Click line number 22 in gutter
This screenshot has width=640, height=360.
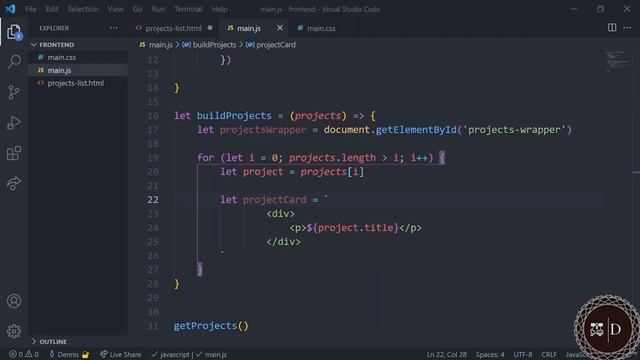point(153,200)
